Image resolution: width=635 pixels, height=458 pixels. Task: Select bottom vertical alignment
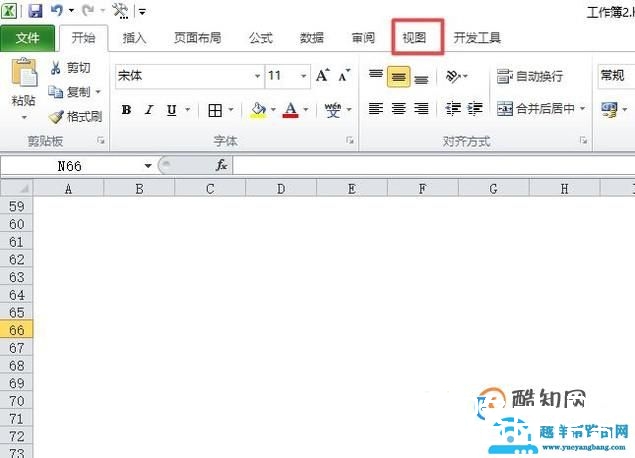[421, 78]
